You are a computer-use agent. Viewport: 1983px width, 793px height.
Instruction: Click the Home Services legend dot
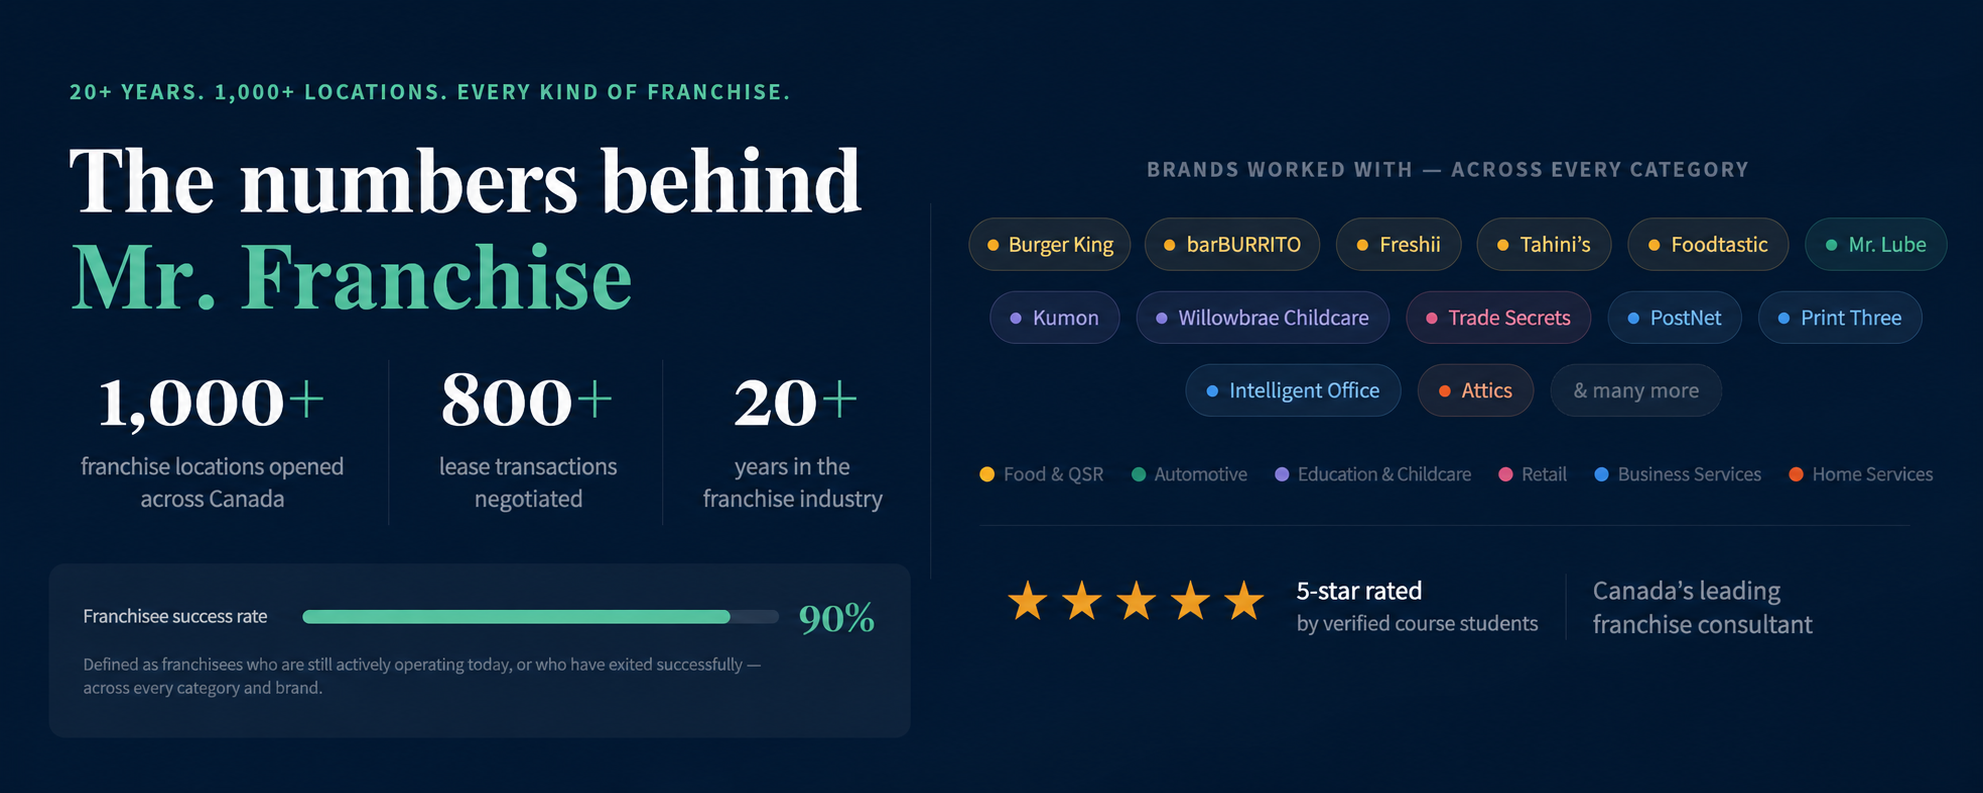[x=1796, y=474]
